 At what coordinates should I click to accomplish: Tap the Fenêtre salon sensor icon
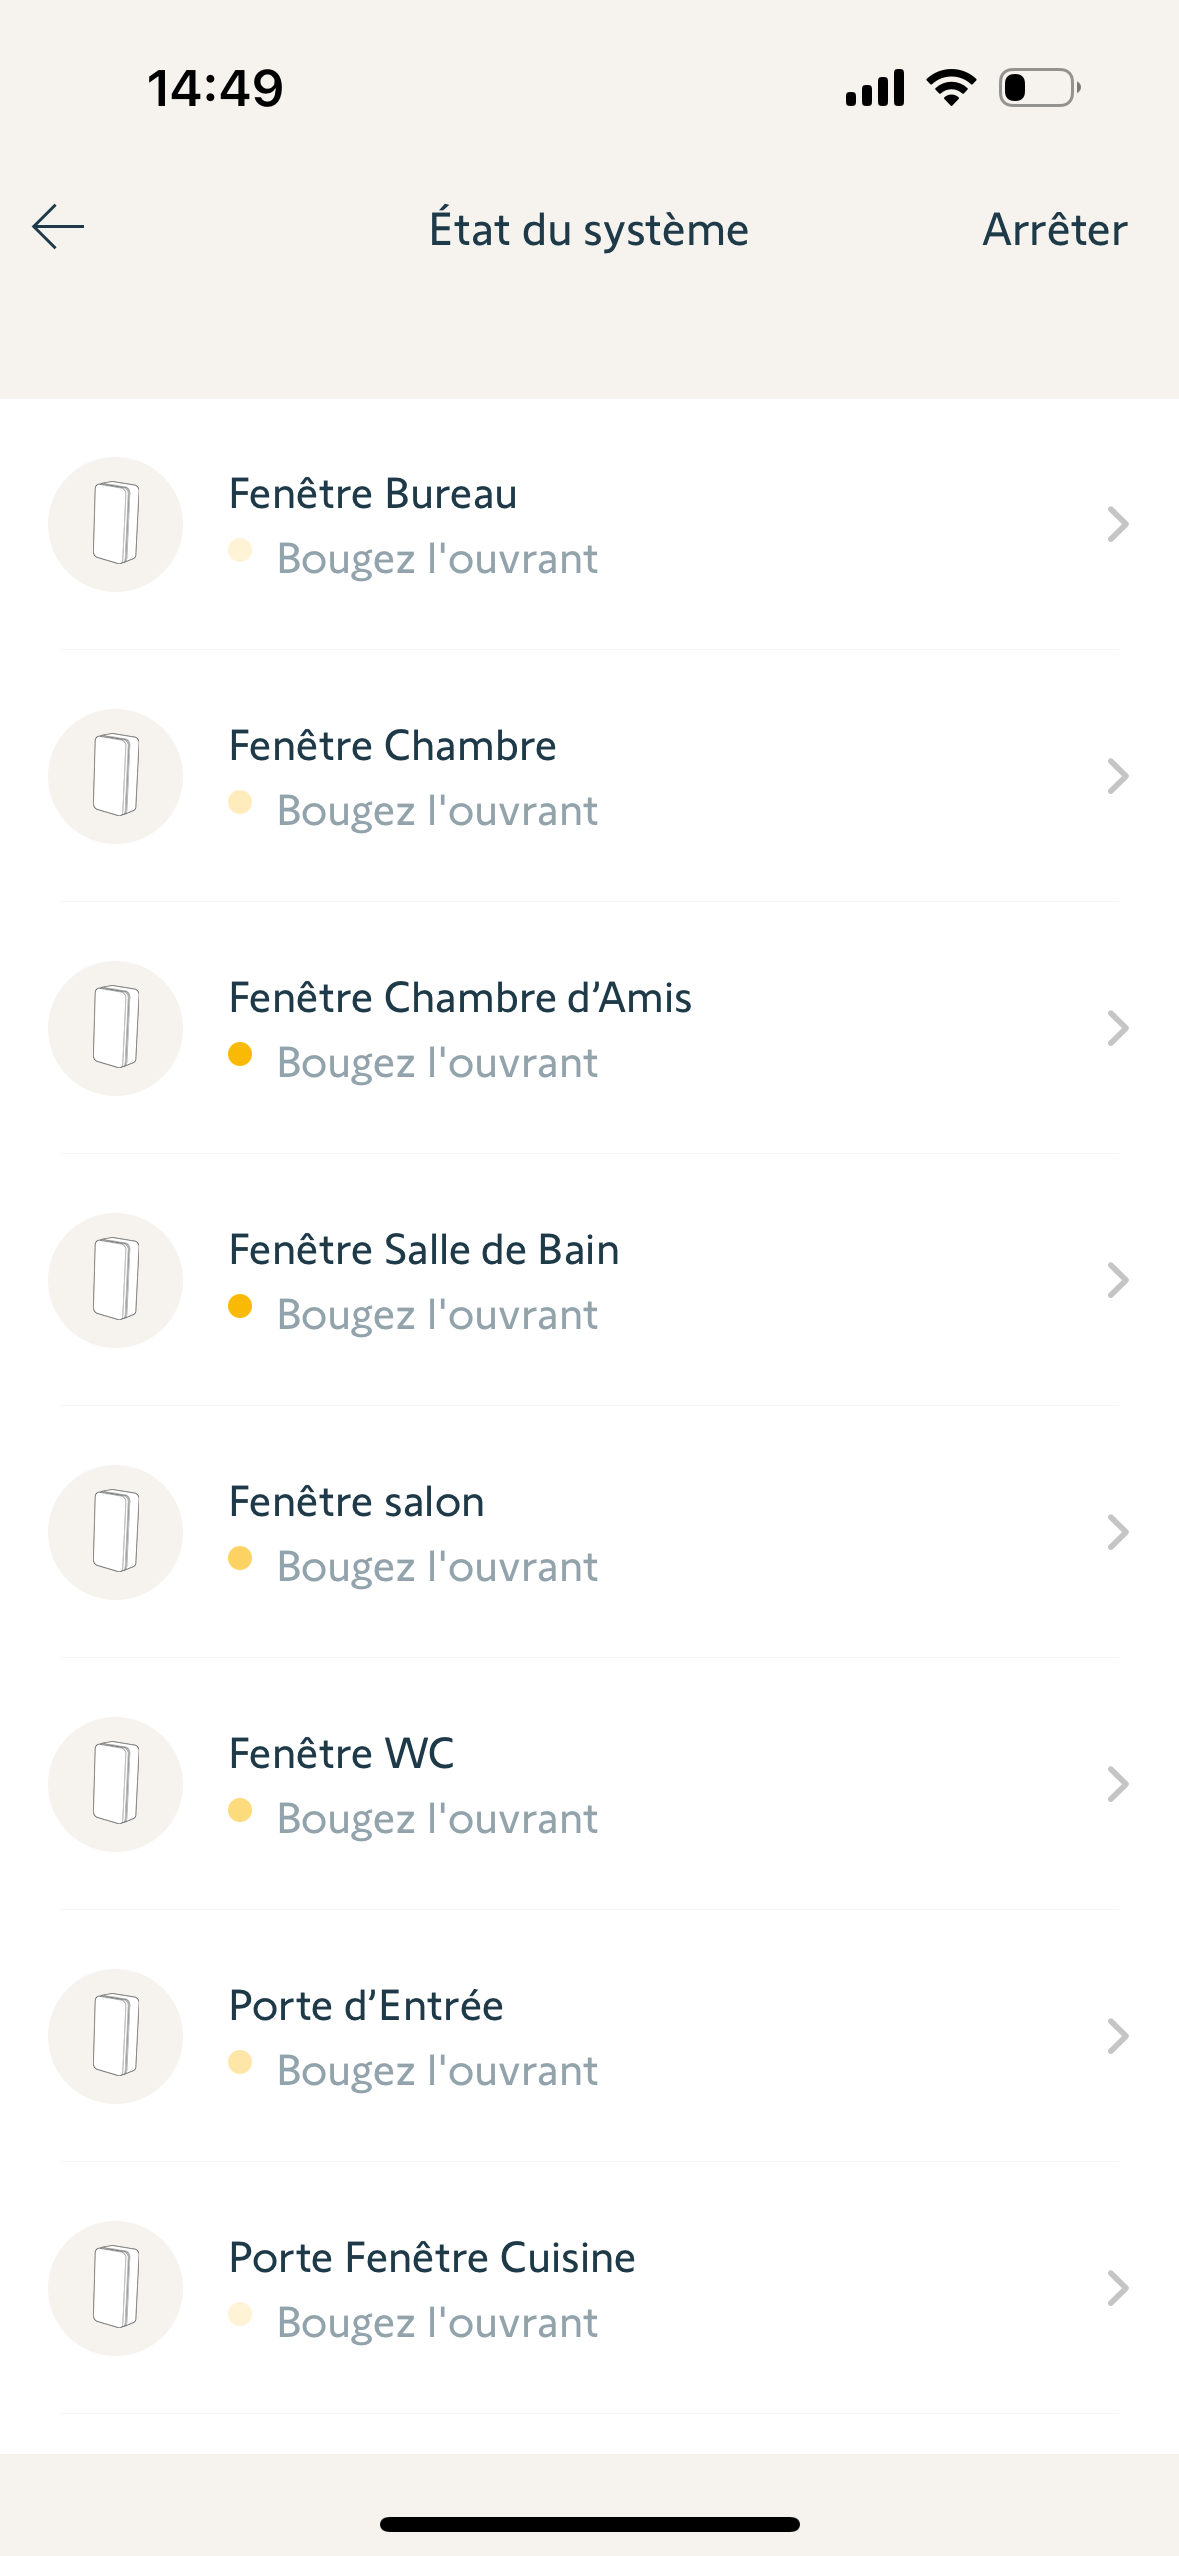coord(116,1532)
